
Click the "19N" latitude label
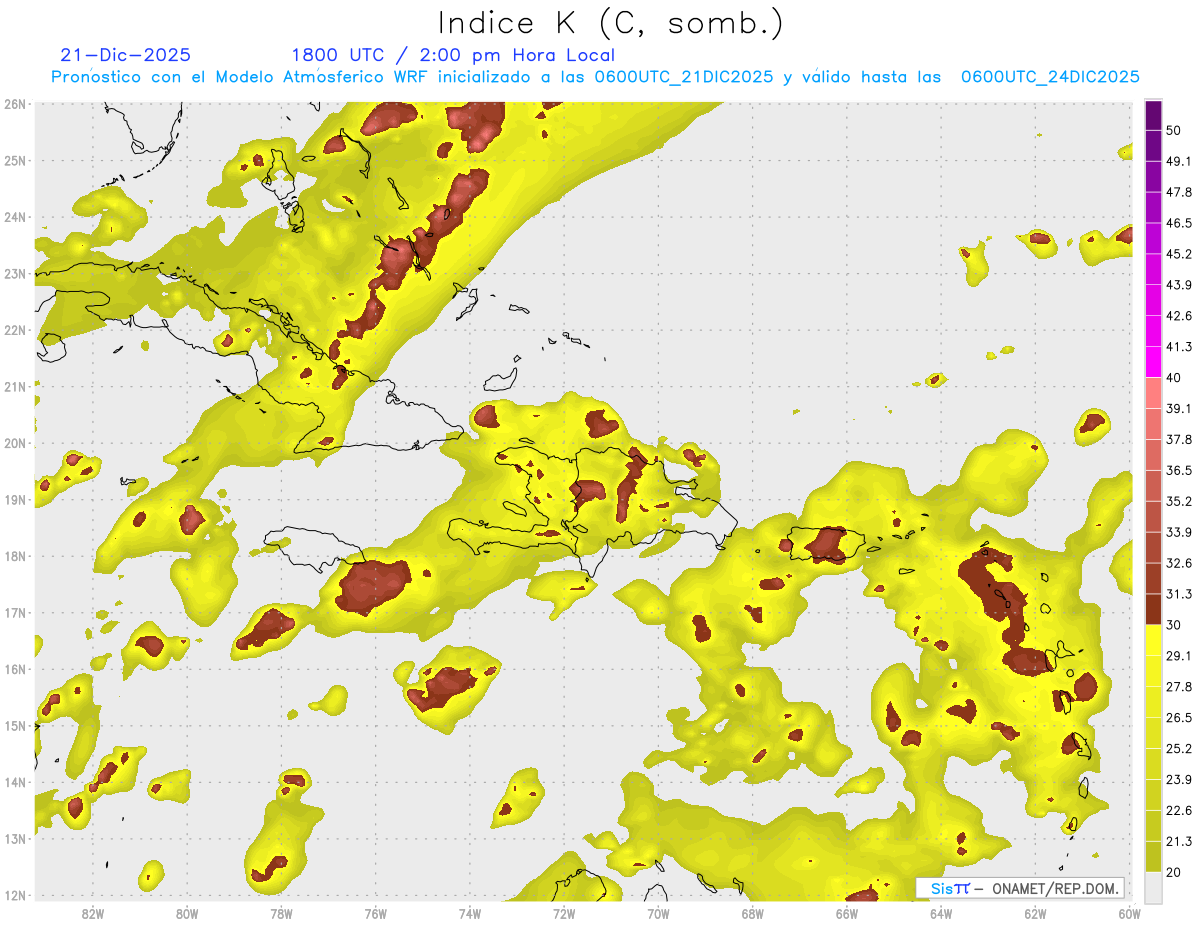pos(15,499)
